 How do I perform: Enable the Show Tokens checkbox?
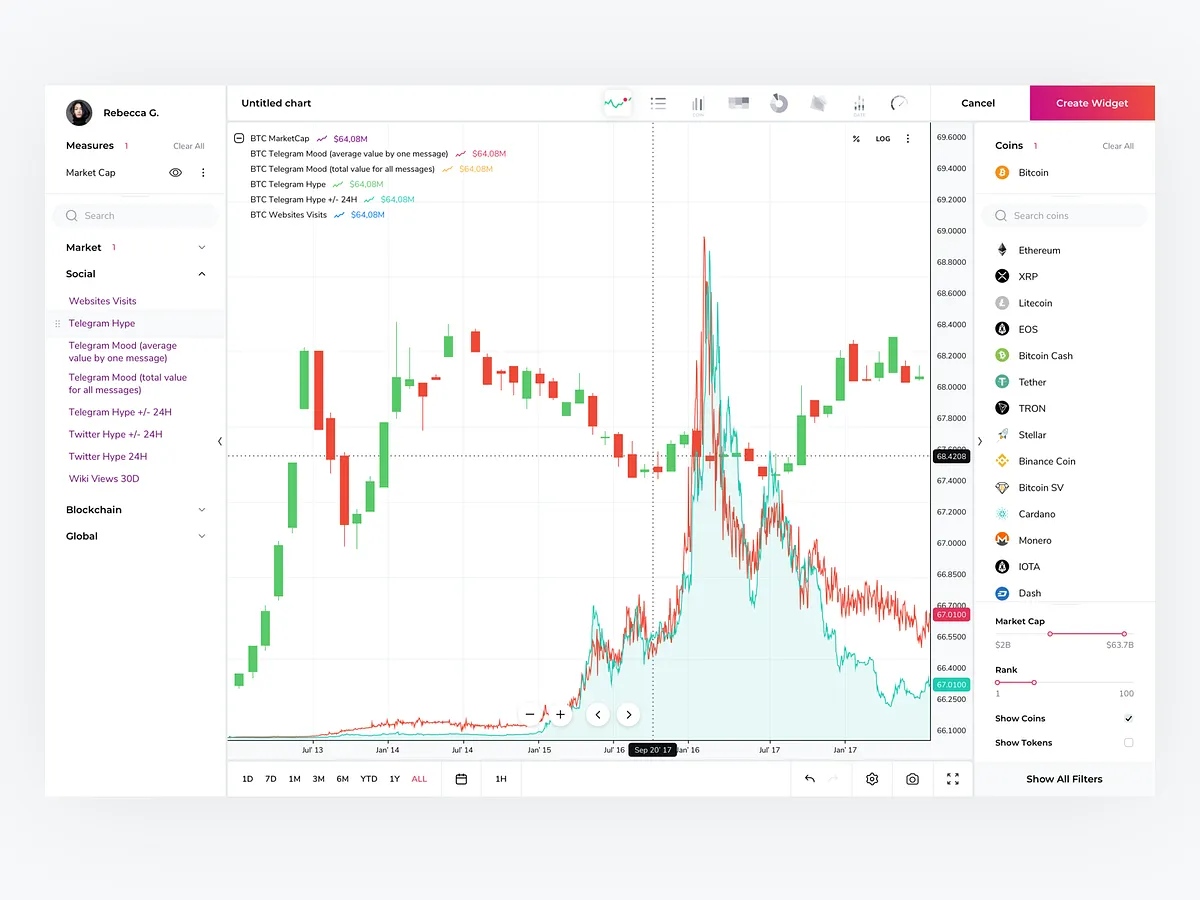pos(1129,742)
